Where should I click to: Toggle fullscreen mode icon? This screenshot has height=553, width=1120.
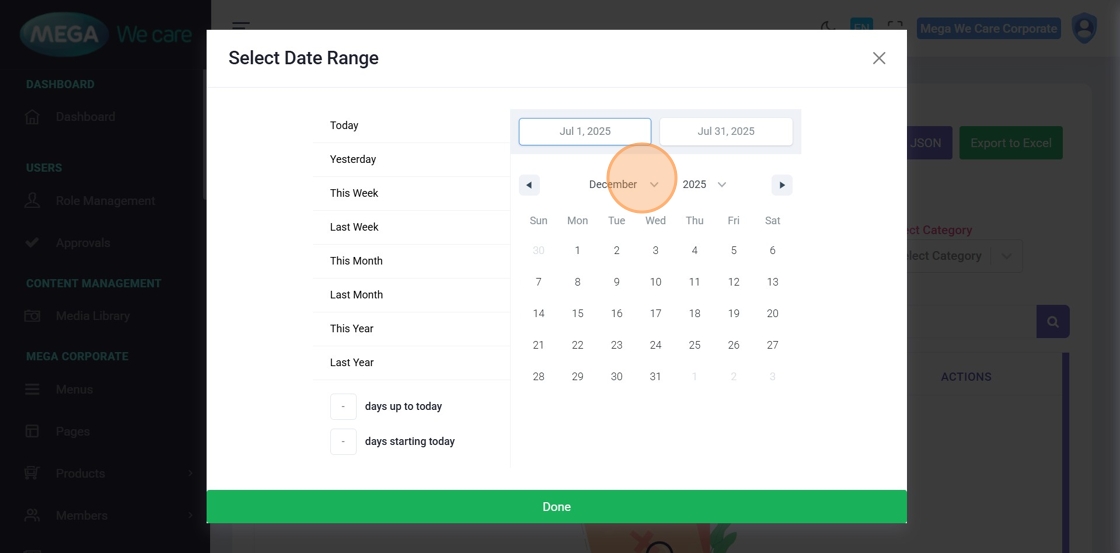pos(895,28)
